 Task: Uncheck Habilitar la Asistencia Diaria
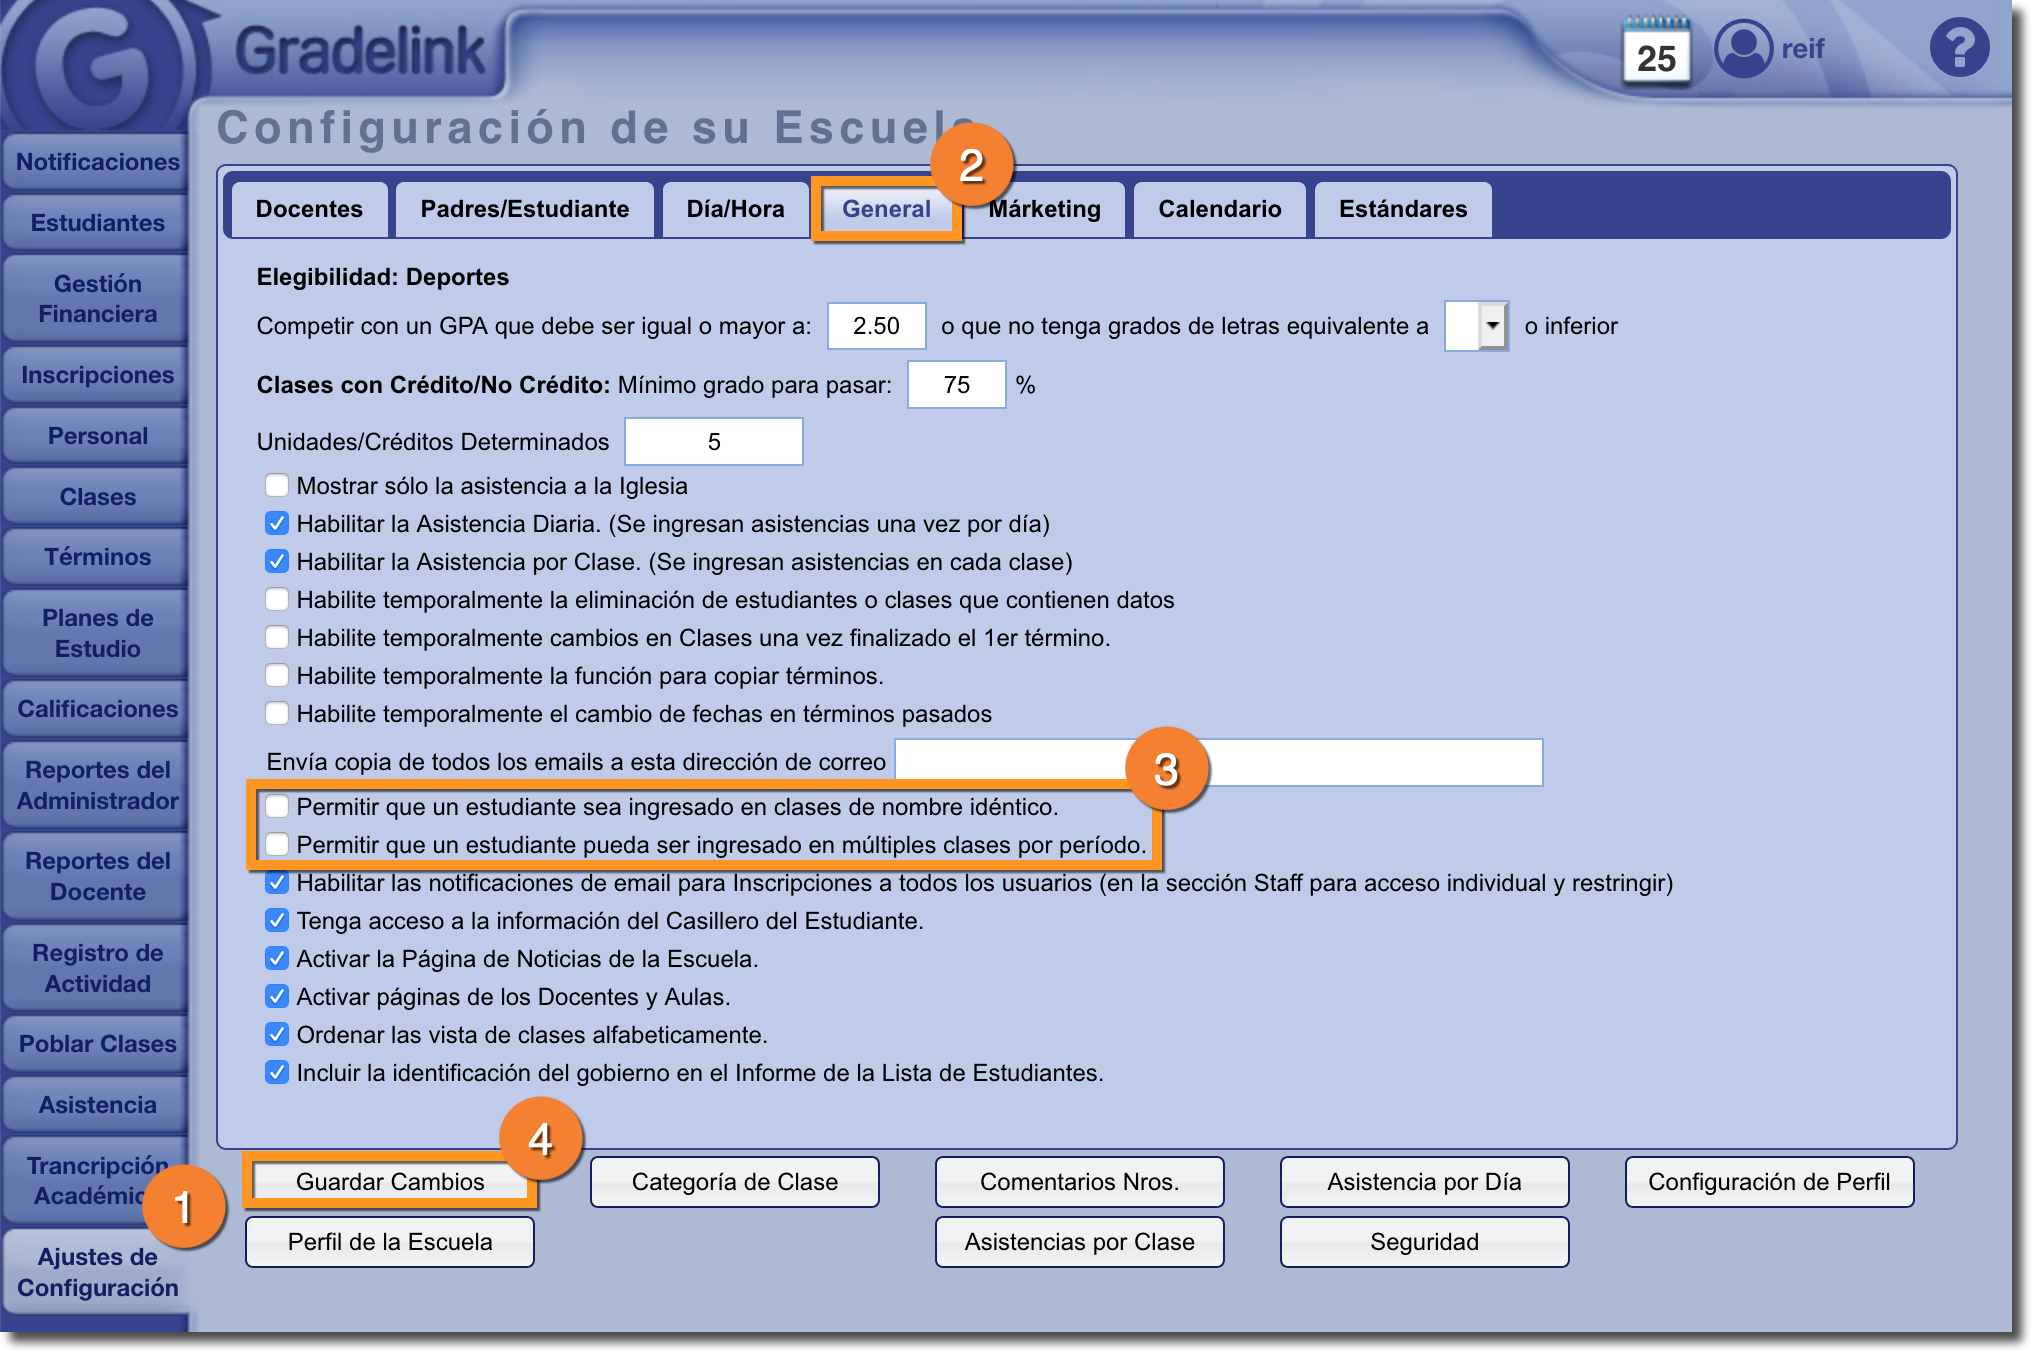(x=277, y=524)
